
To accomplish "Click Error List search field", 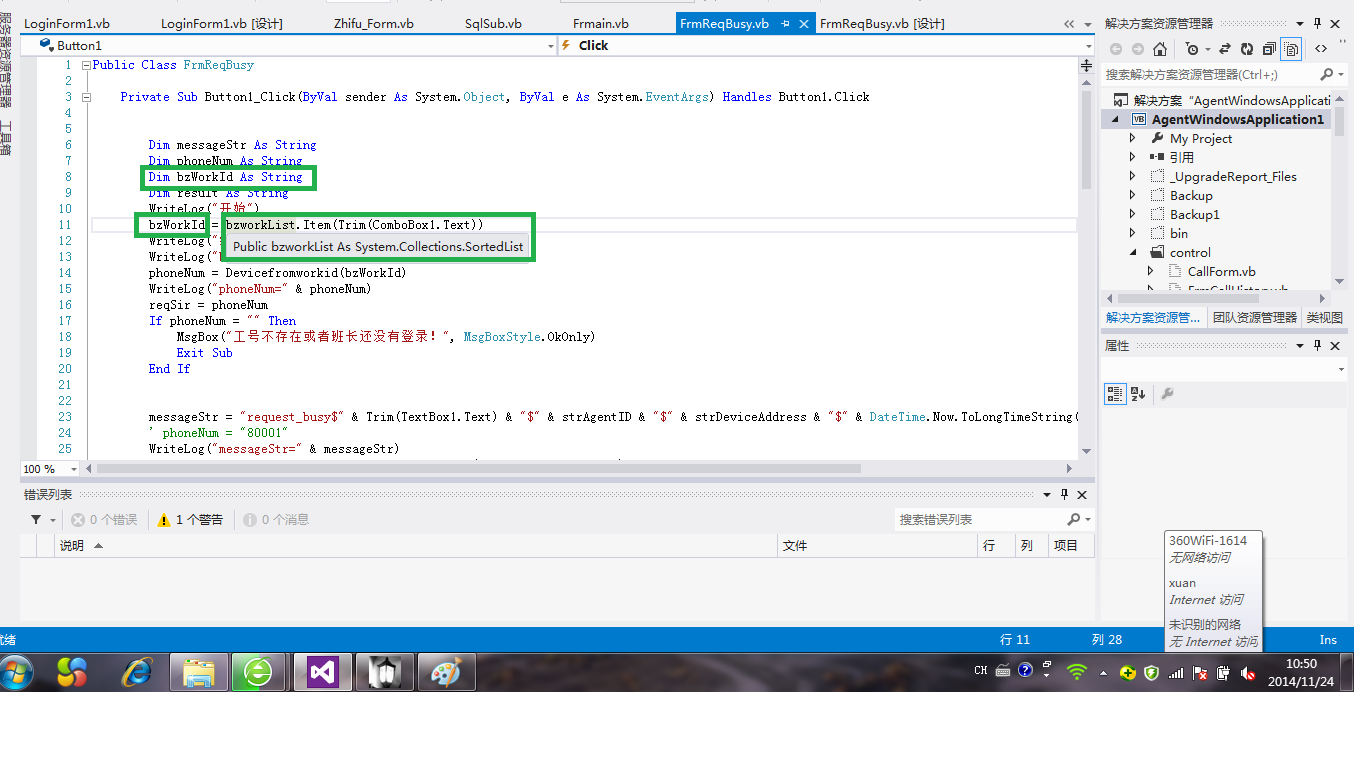I will pyautogui.click(x=980, y=519).
